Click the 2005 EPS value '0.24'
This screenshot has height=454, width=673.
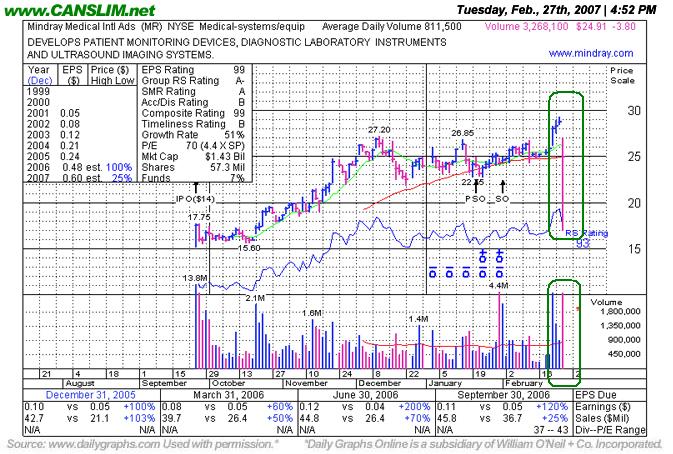70,157
